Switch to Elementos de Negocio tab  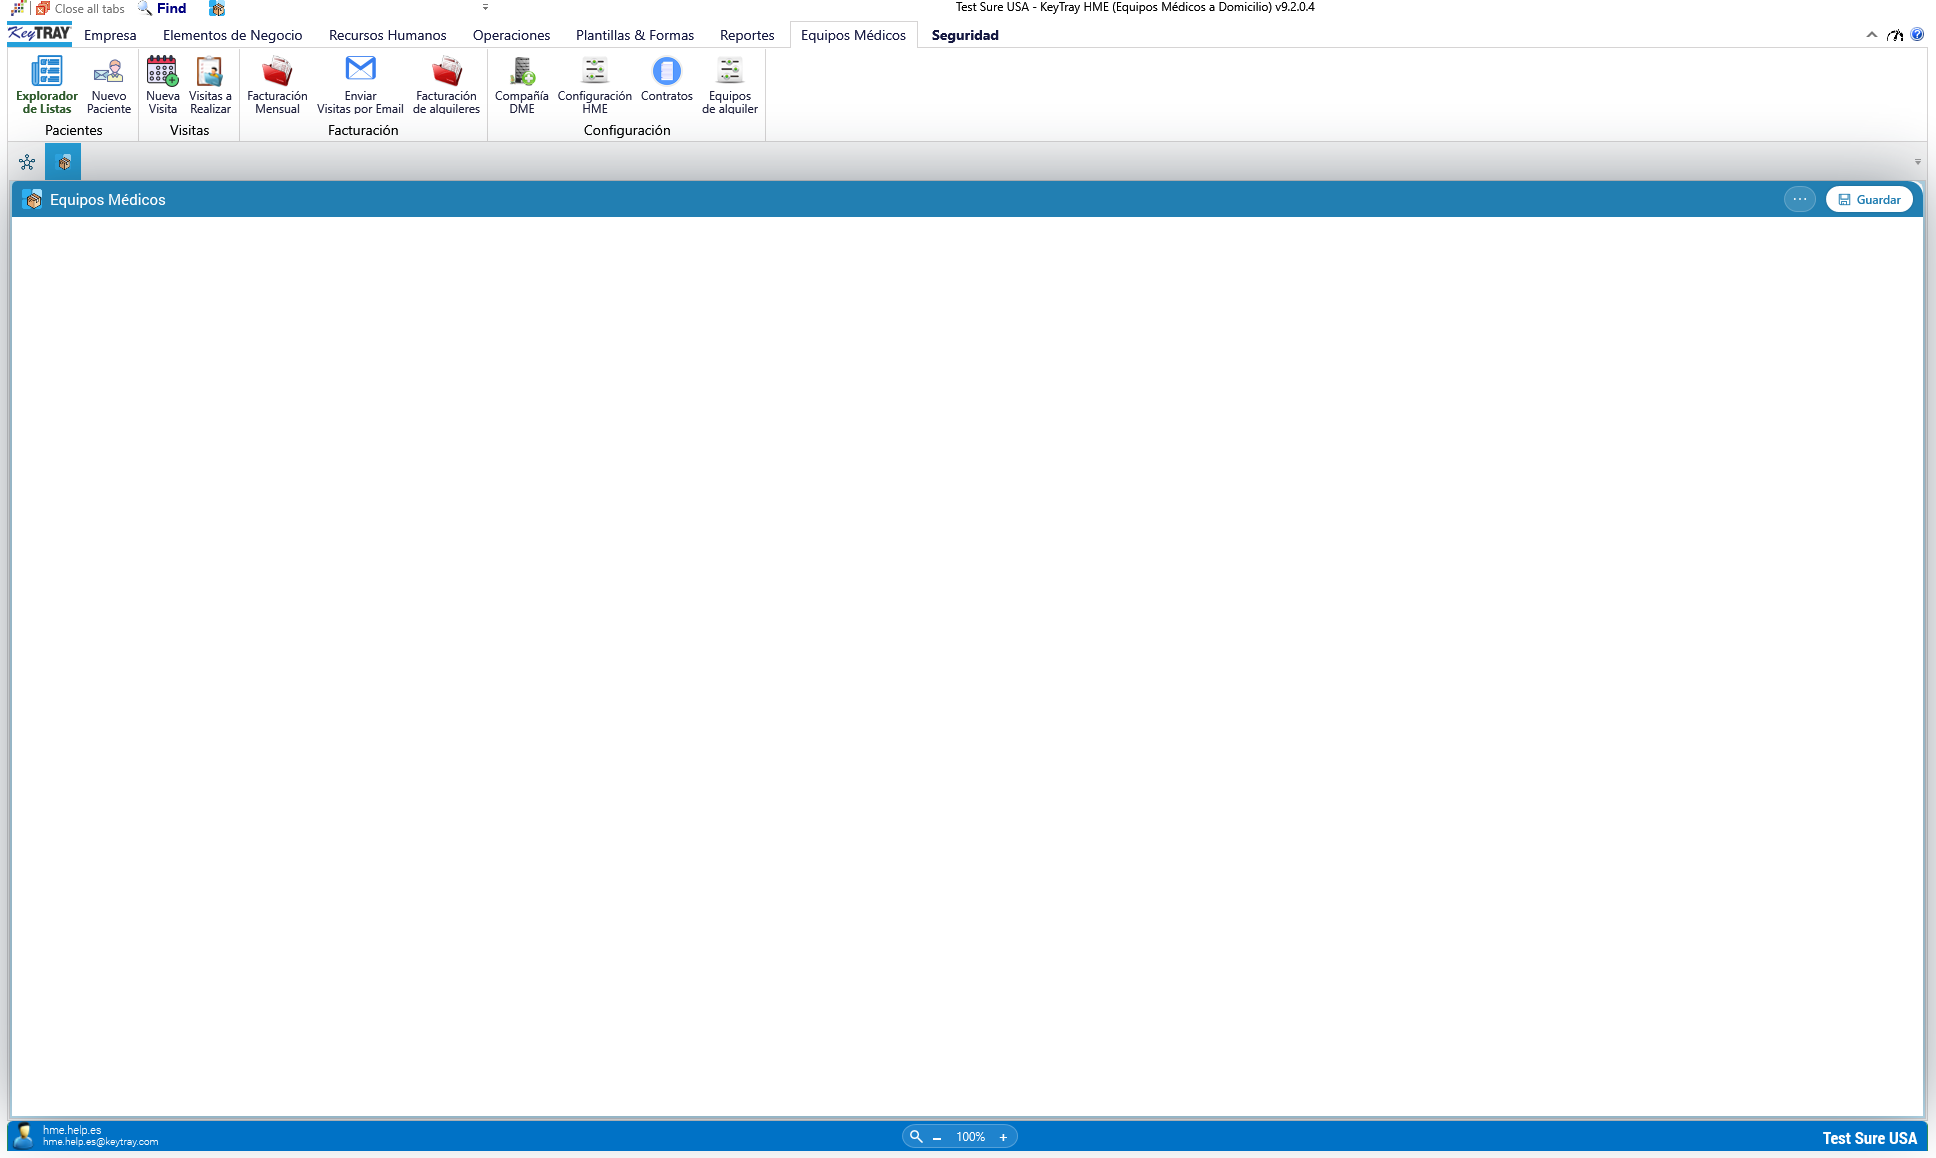pos(232,35)
